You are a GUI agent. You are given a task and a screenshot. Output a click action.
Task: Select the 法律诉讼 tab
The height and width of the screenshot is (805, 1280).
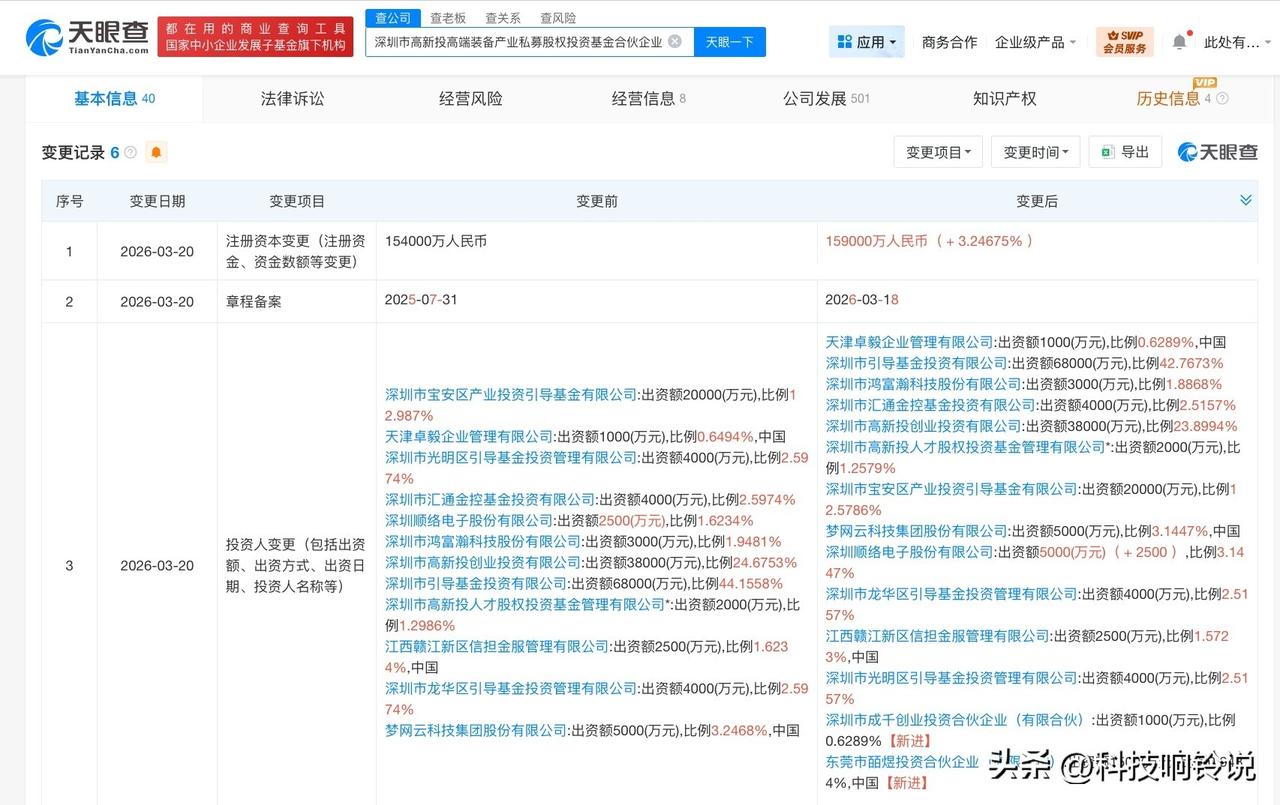[x=292, y=98]
